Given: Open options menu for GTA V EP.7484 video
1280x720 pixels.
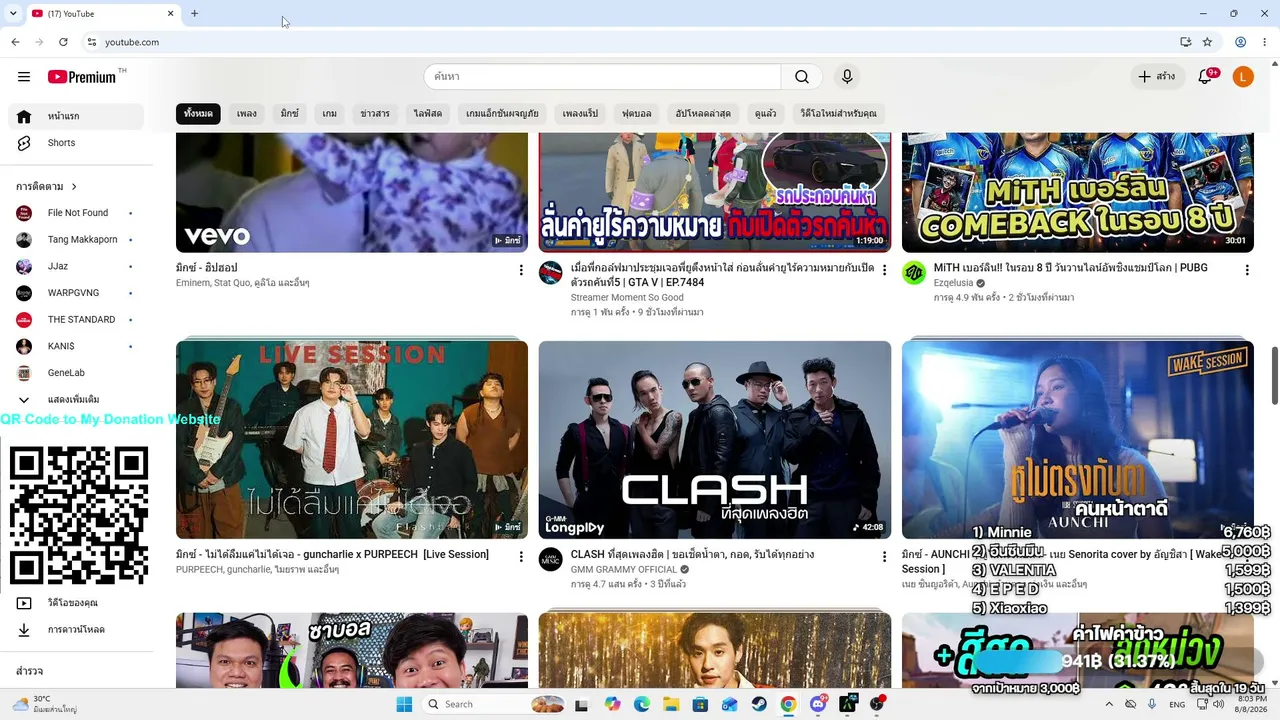Looking at the screenshot, I should tap(884, 270).
